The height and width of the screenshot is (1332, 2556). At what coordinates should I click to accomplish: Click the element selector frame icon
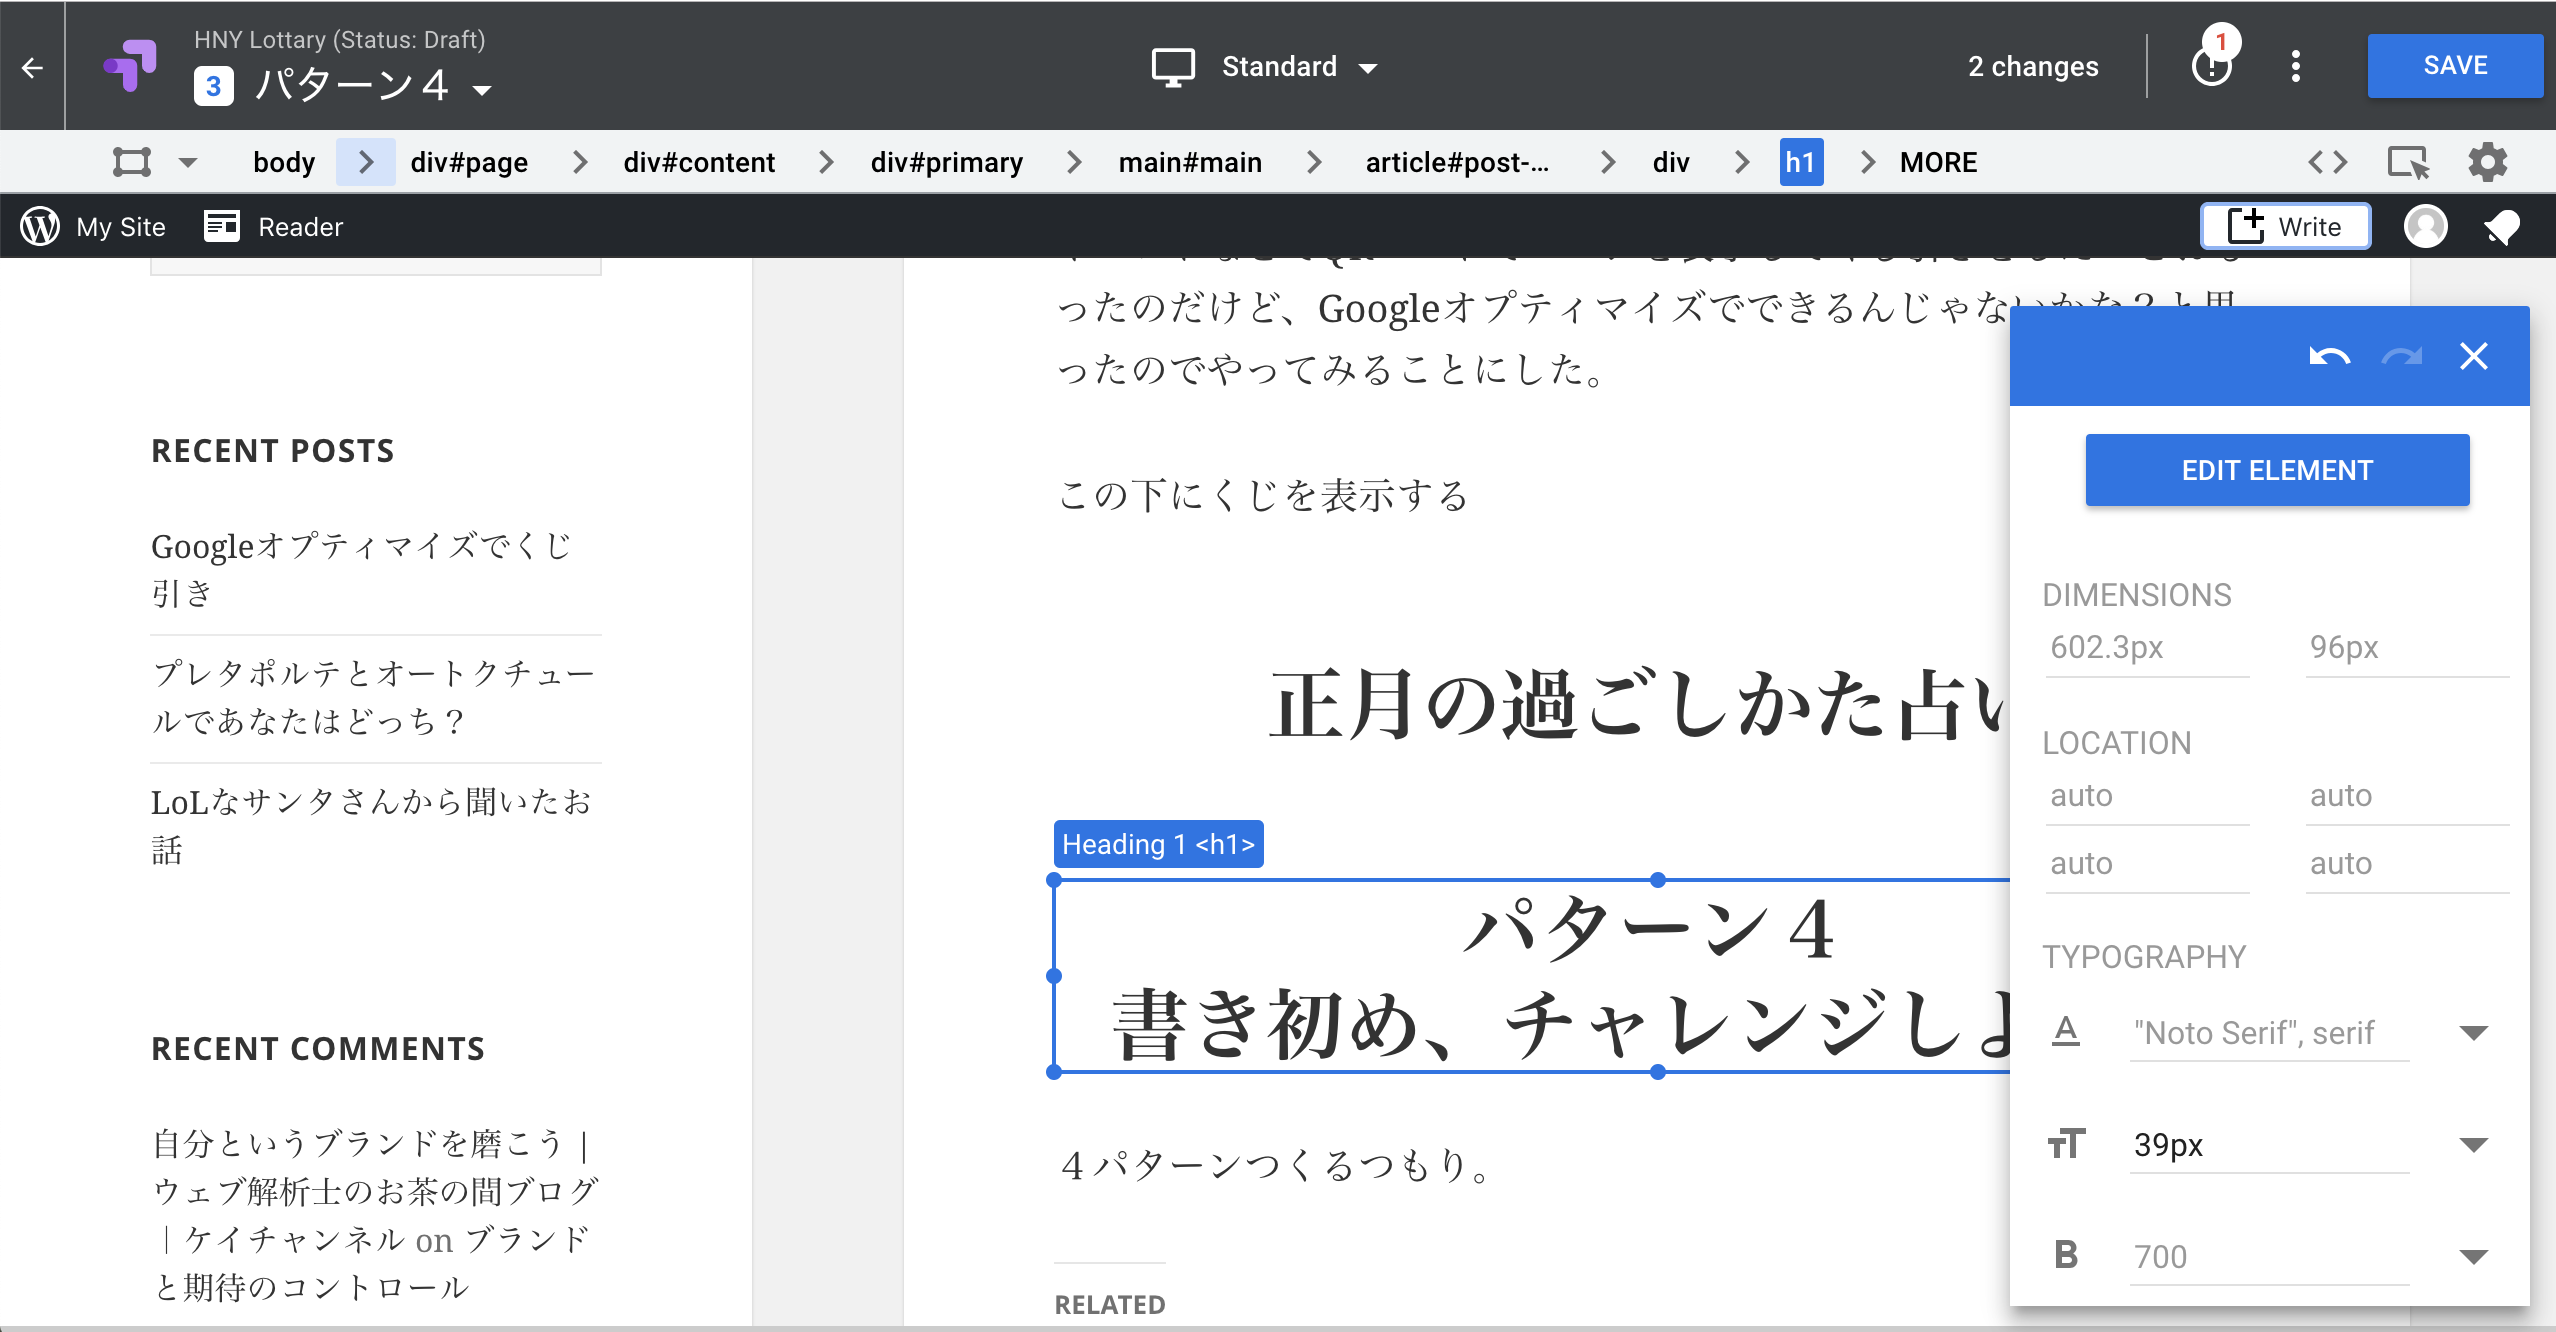(x=132, y=162)
